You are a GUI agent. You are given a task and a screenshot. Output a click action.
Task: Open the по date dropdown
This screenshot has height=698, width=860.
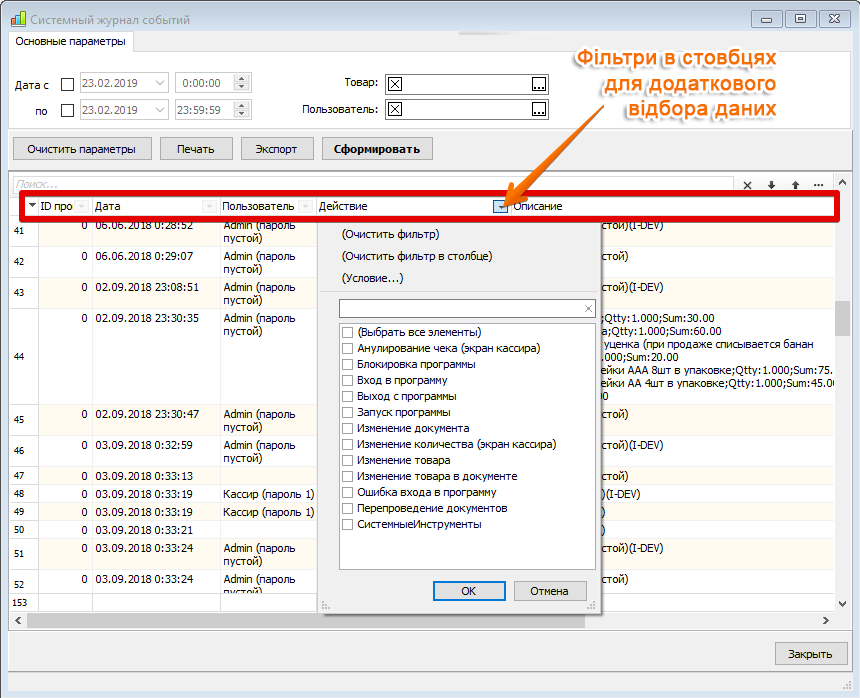pos(160,110)
